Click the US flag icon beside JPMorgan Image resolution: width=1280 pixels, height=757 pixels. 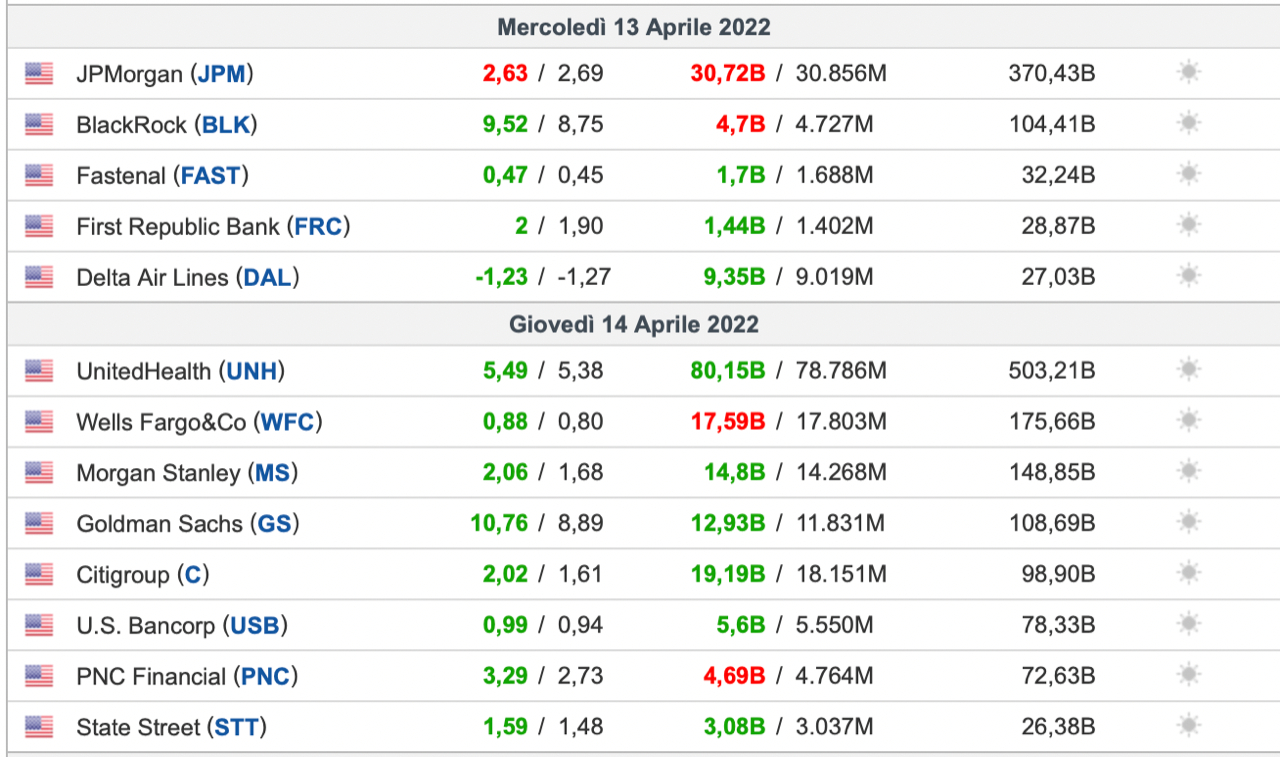point(39,73)
